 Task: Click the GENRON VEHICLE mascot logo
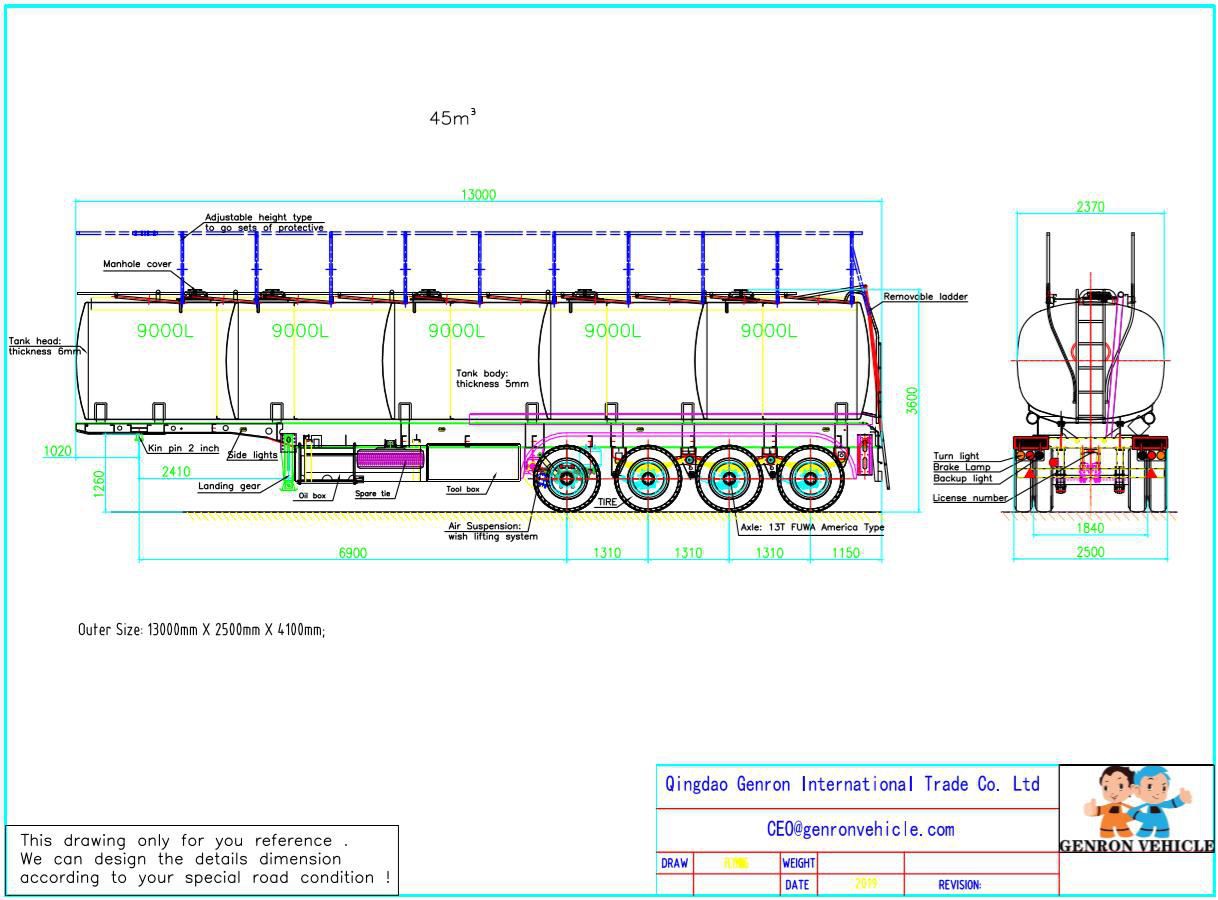click(x=1135, y=810)
